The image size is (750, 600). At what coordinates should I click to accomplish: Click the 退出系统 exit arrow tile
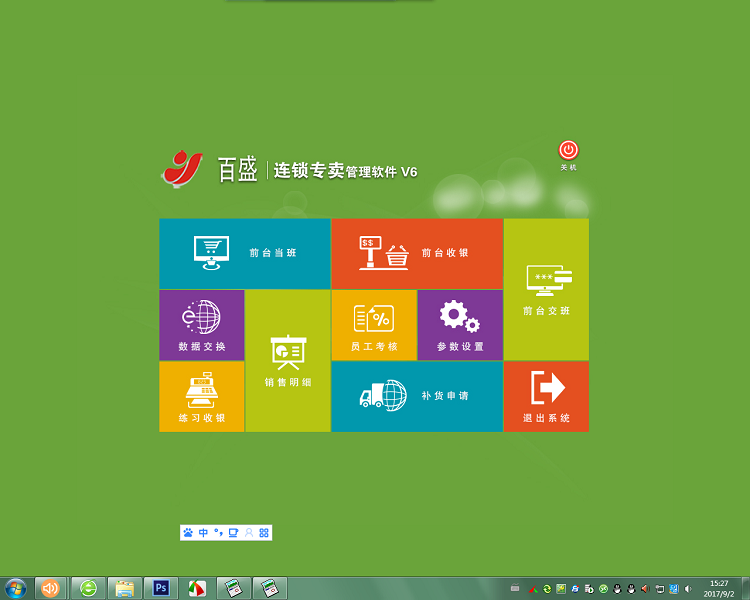(546, 397)
